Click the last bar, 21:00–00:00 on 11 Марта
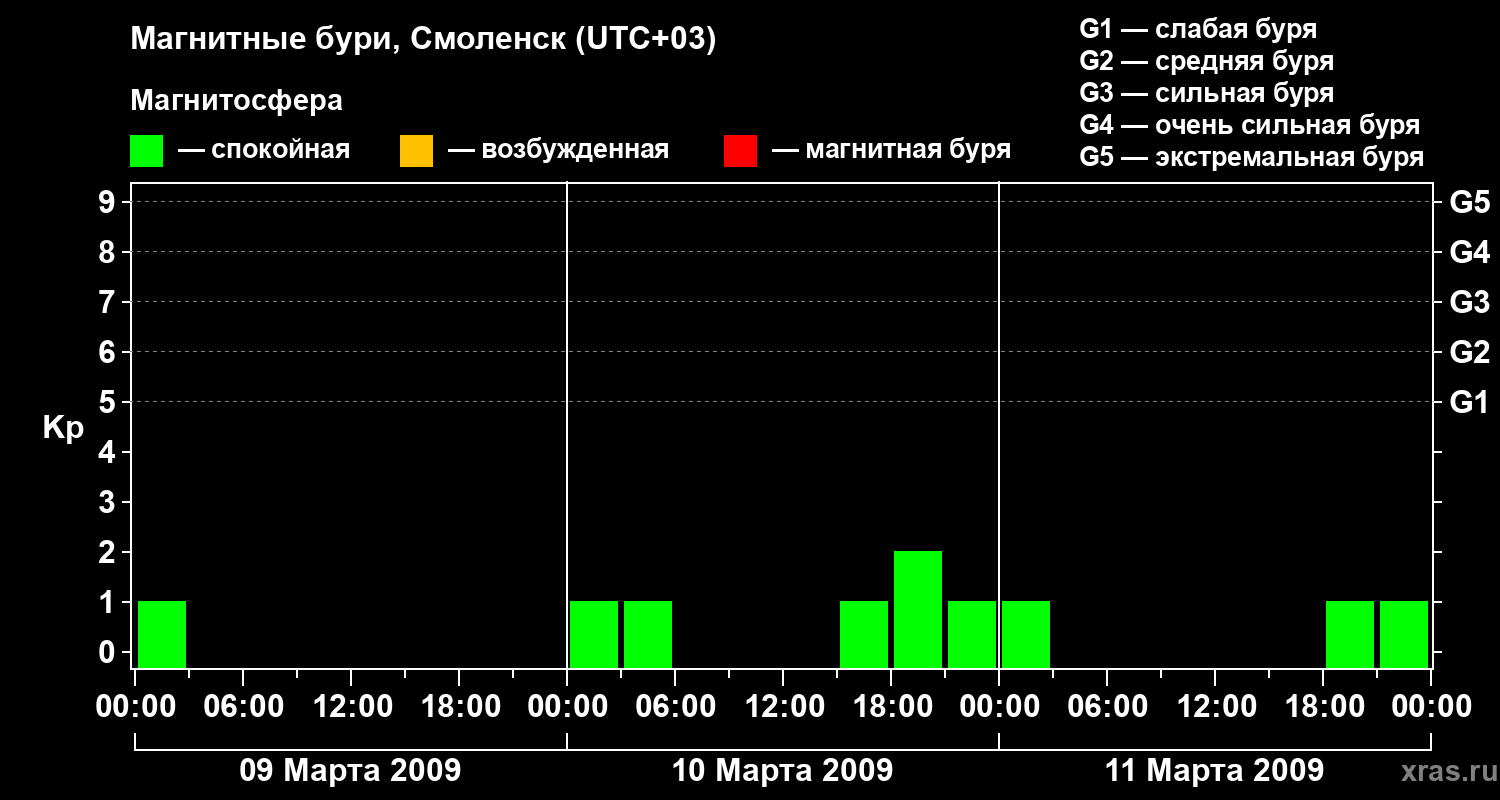The image size is (1500, 800). (1404, 634)
